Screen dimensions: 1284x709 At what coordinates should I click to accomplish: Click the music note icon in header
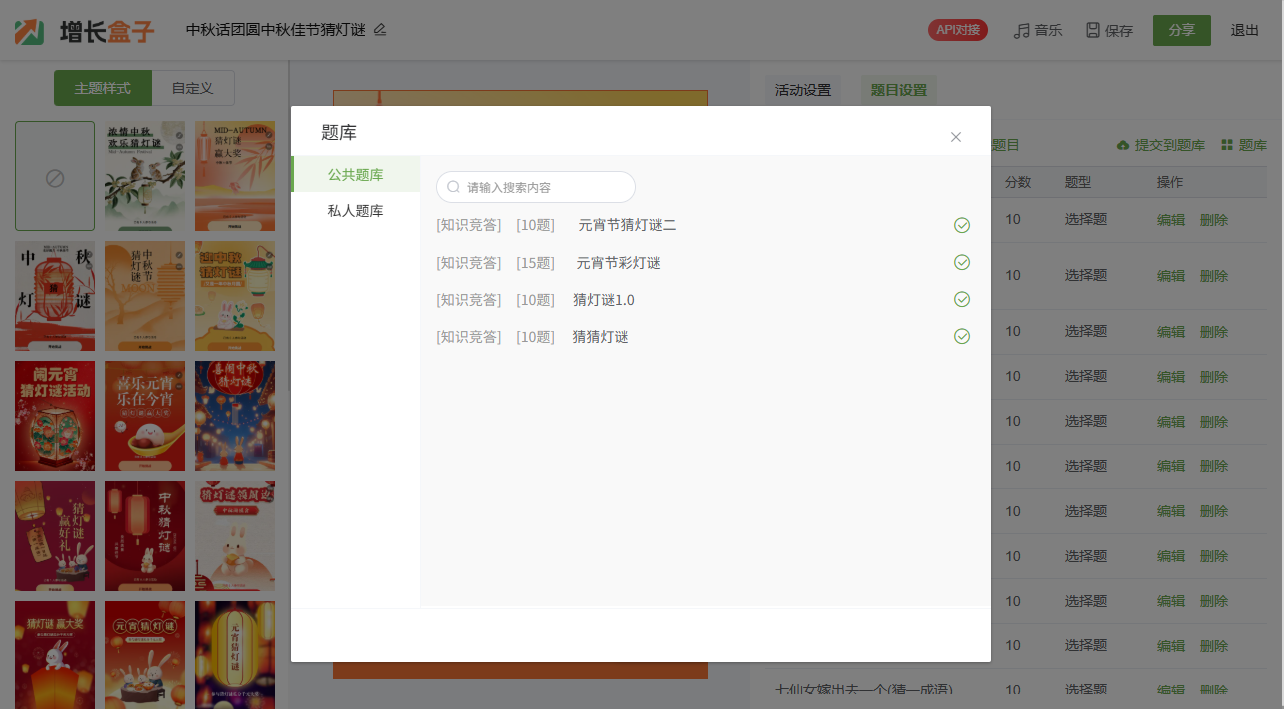pyautogui.click(x=1021, y=31)
